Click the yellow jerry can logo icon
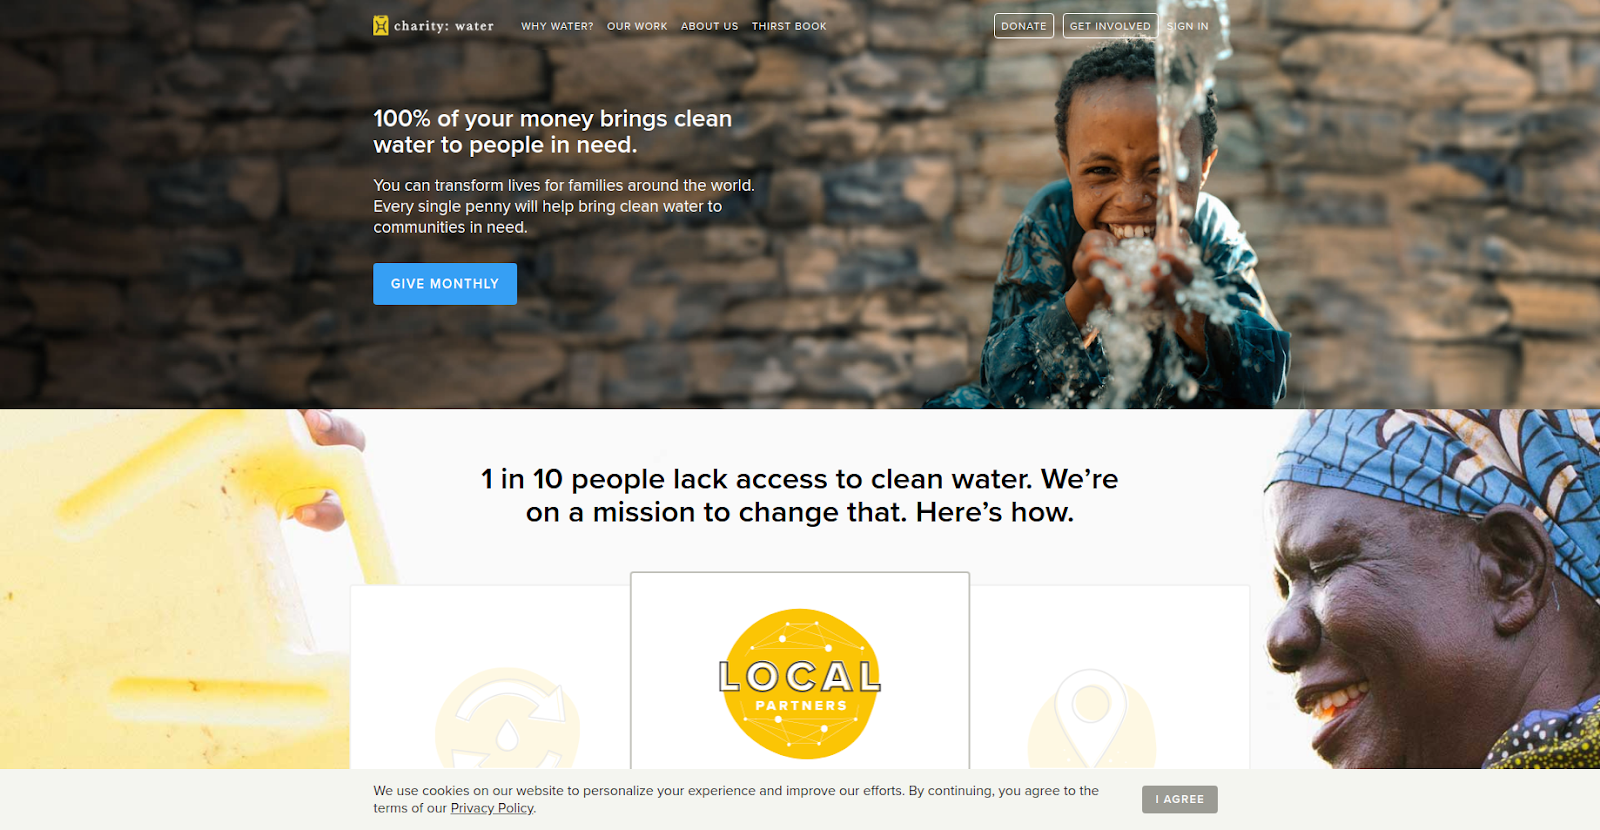The width and height of the screenshot is (1600, 830). 380,26
